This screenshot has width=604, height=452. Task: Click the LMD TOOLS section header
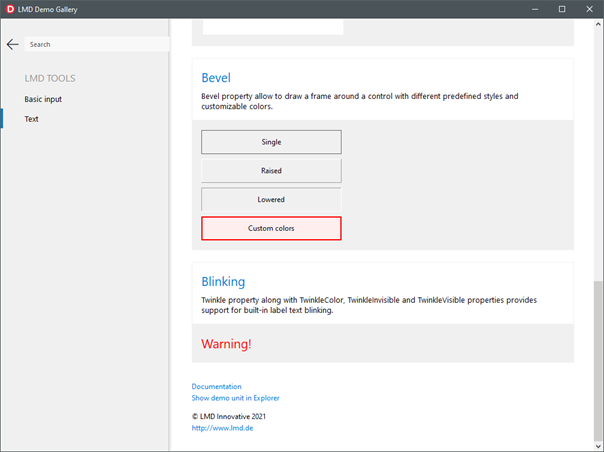point(50,78)
